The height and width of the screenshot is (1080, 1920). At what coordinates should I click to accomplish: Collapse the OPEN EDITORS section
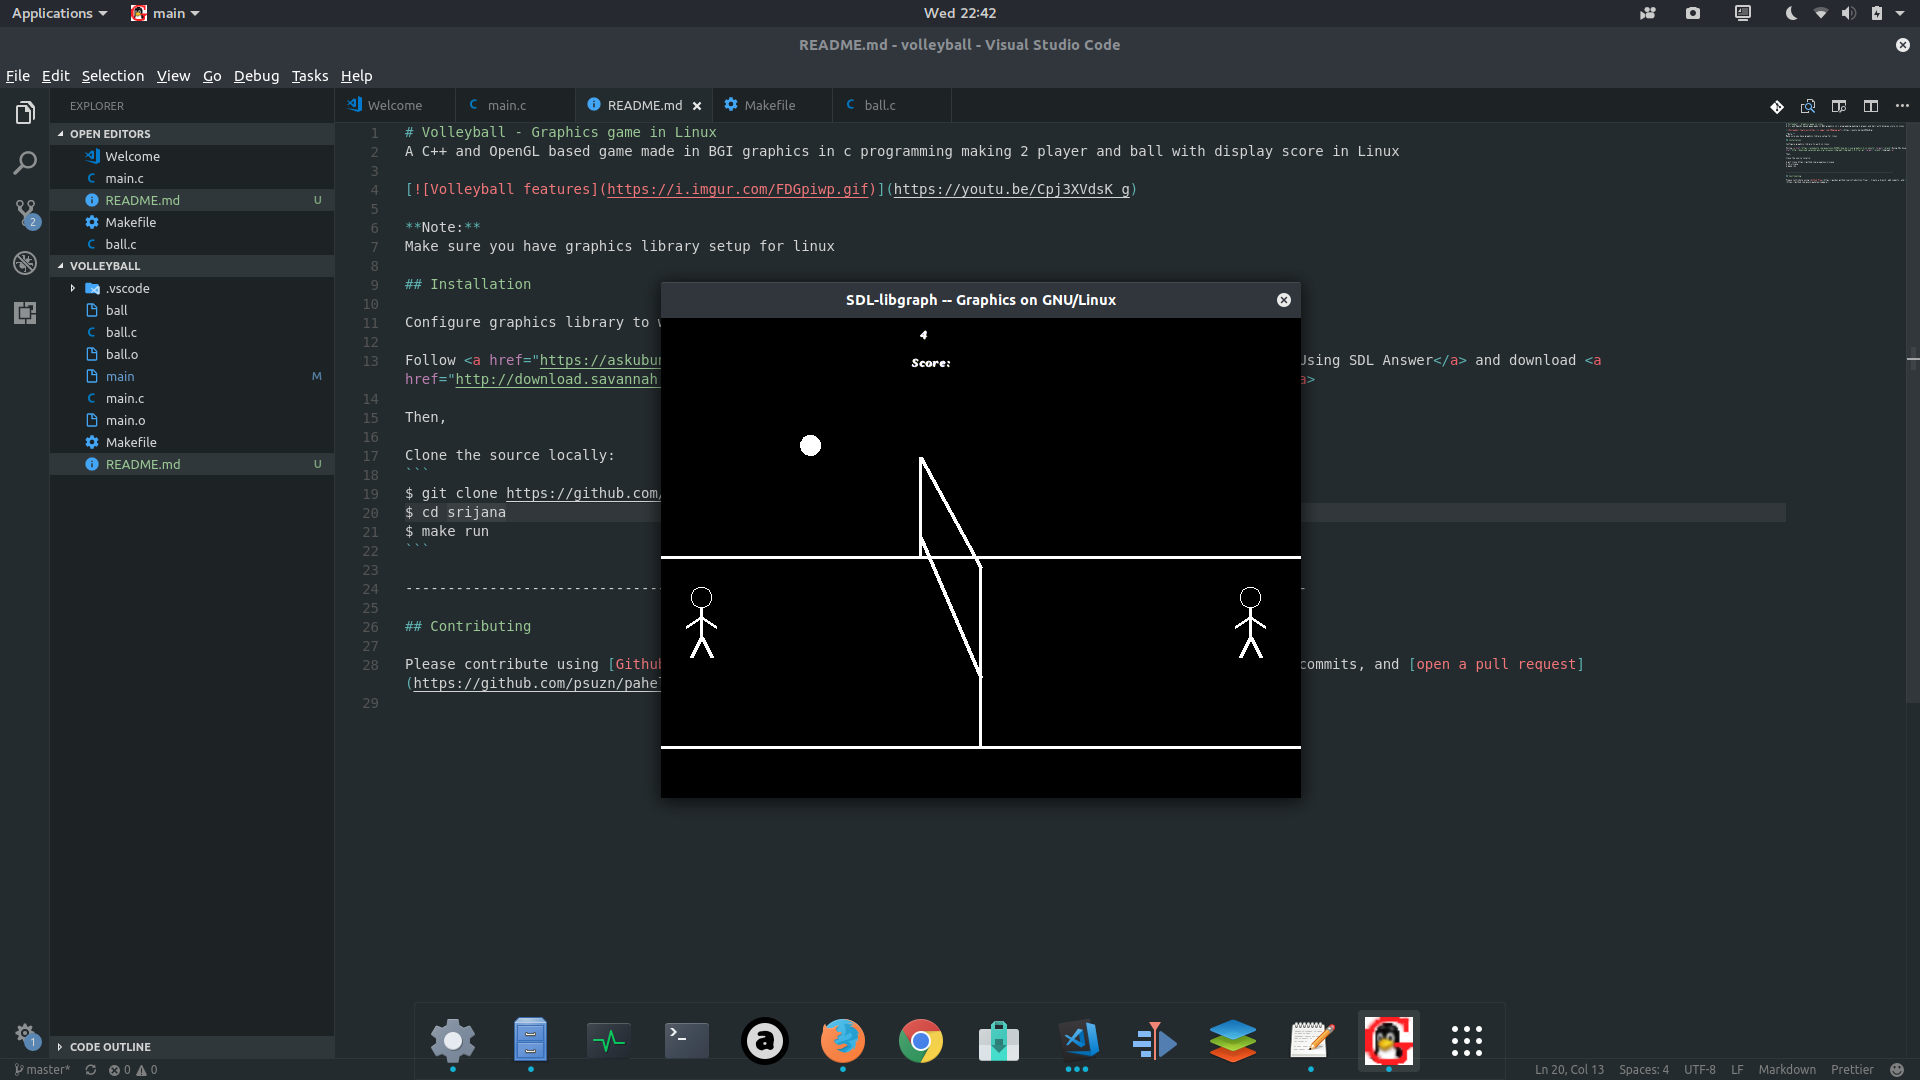click(x=192, y=134)
